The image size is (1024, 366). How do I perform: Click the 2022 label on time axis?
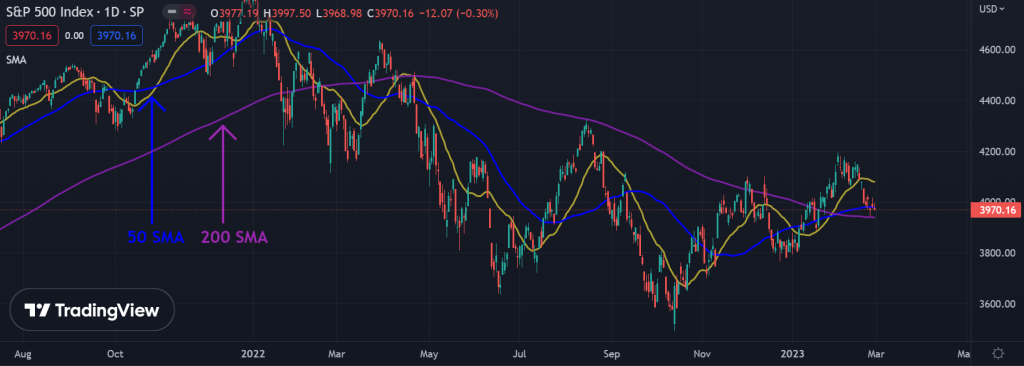(x=252, y=354)
